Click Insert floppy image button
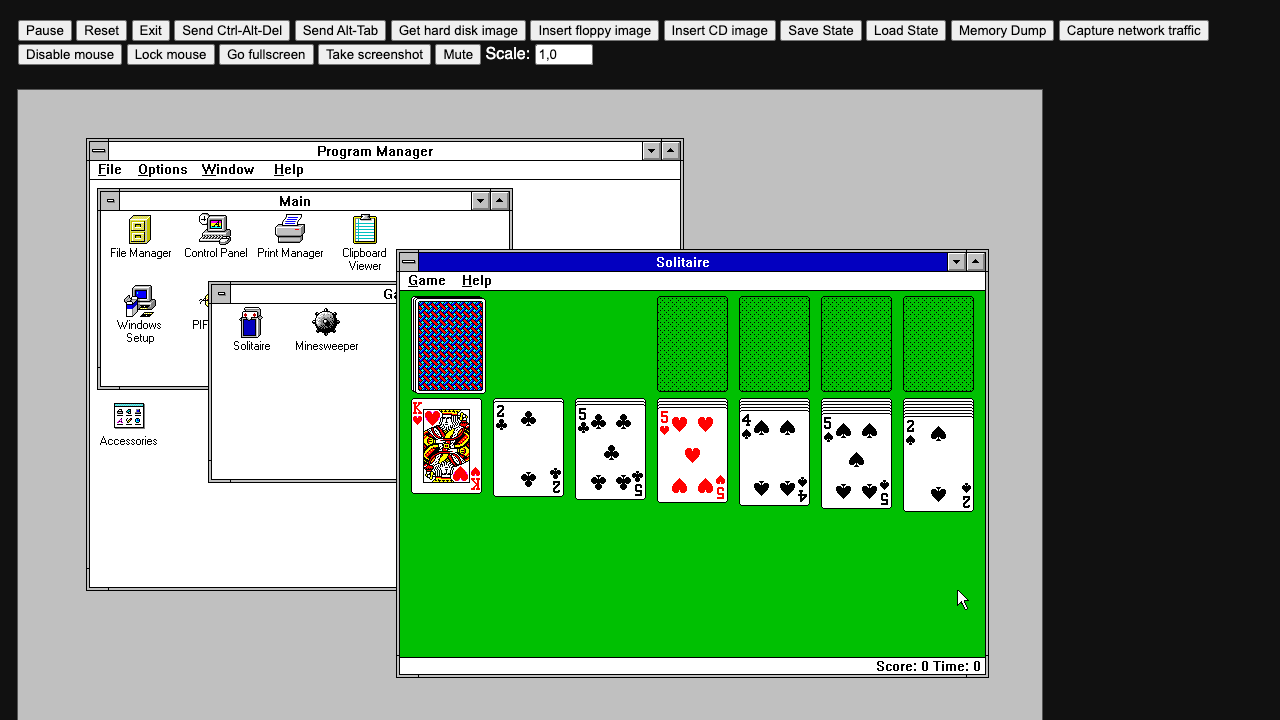 tap(594, 31)
